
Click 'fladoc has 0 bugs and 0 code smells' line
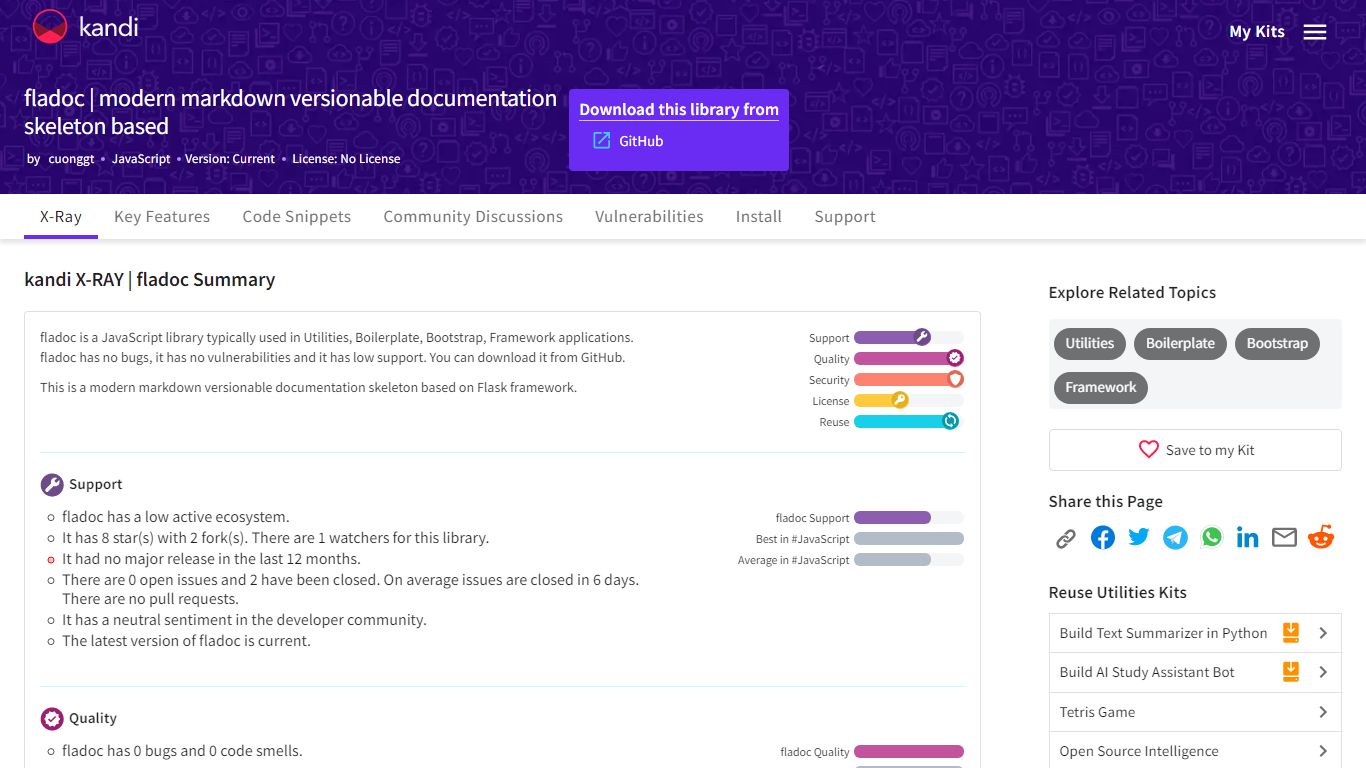(x=182, y=751)
